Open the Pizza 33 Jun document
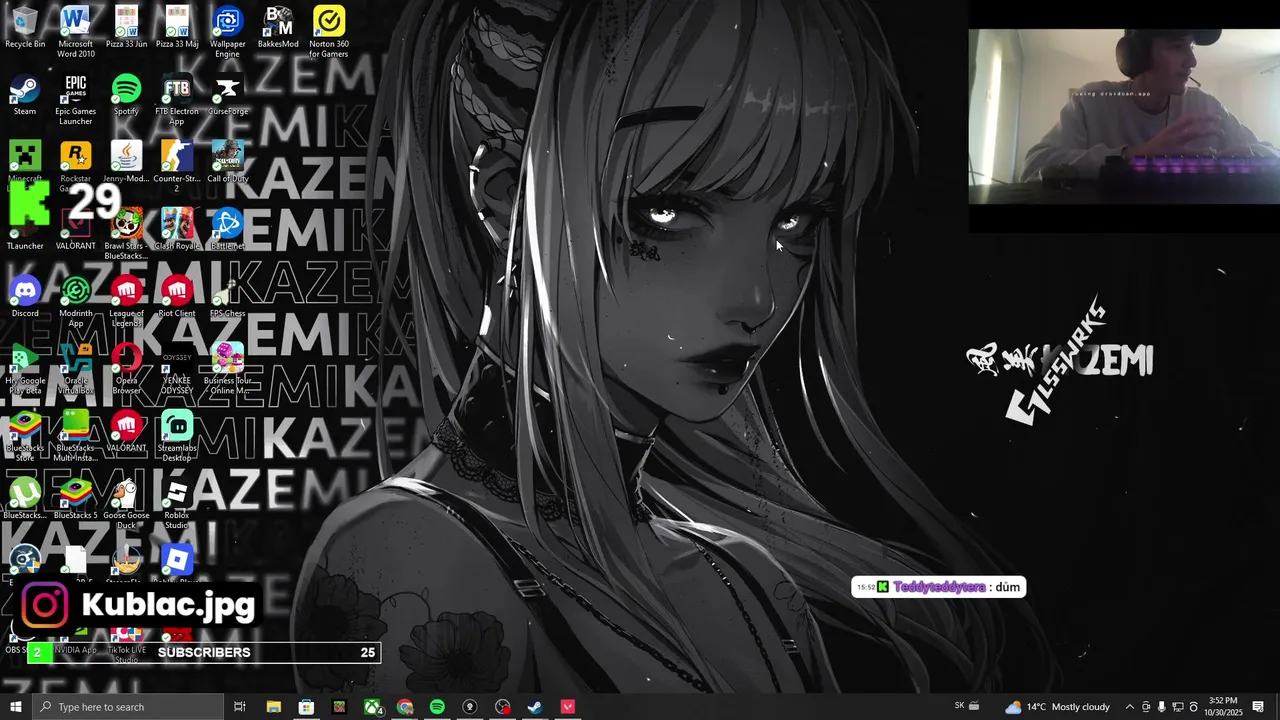1280x720 pixels. pyautogui.click(x=126, y=28)
